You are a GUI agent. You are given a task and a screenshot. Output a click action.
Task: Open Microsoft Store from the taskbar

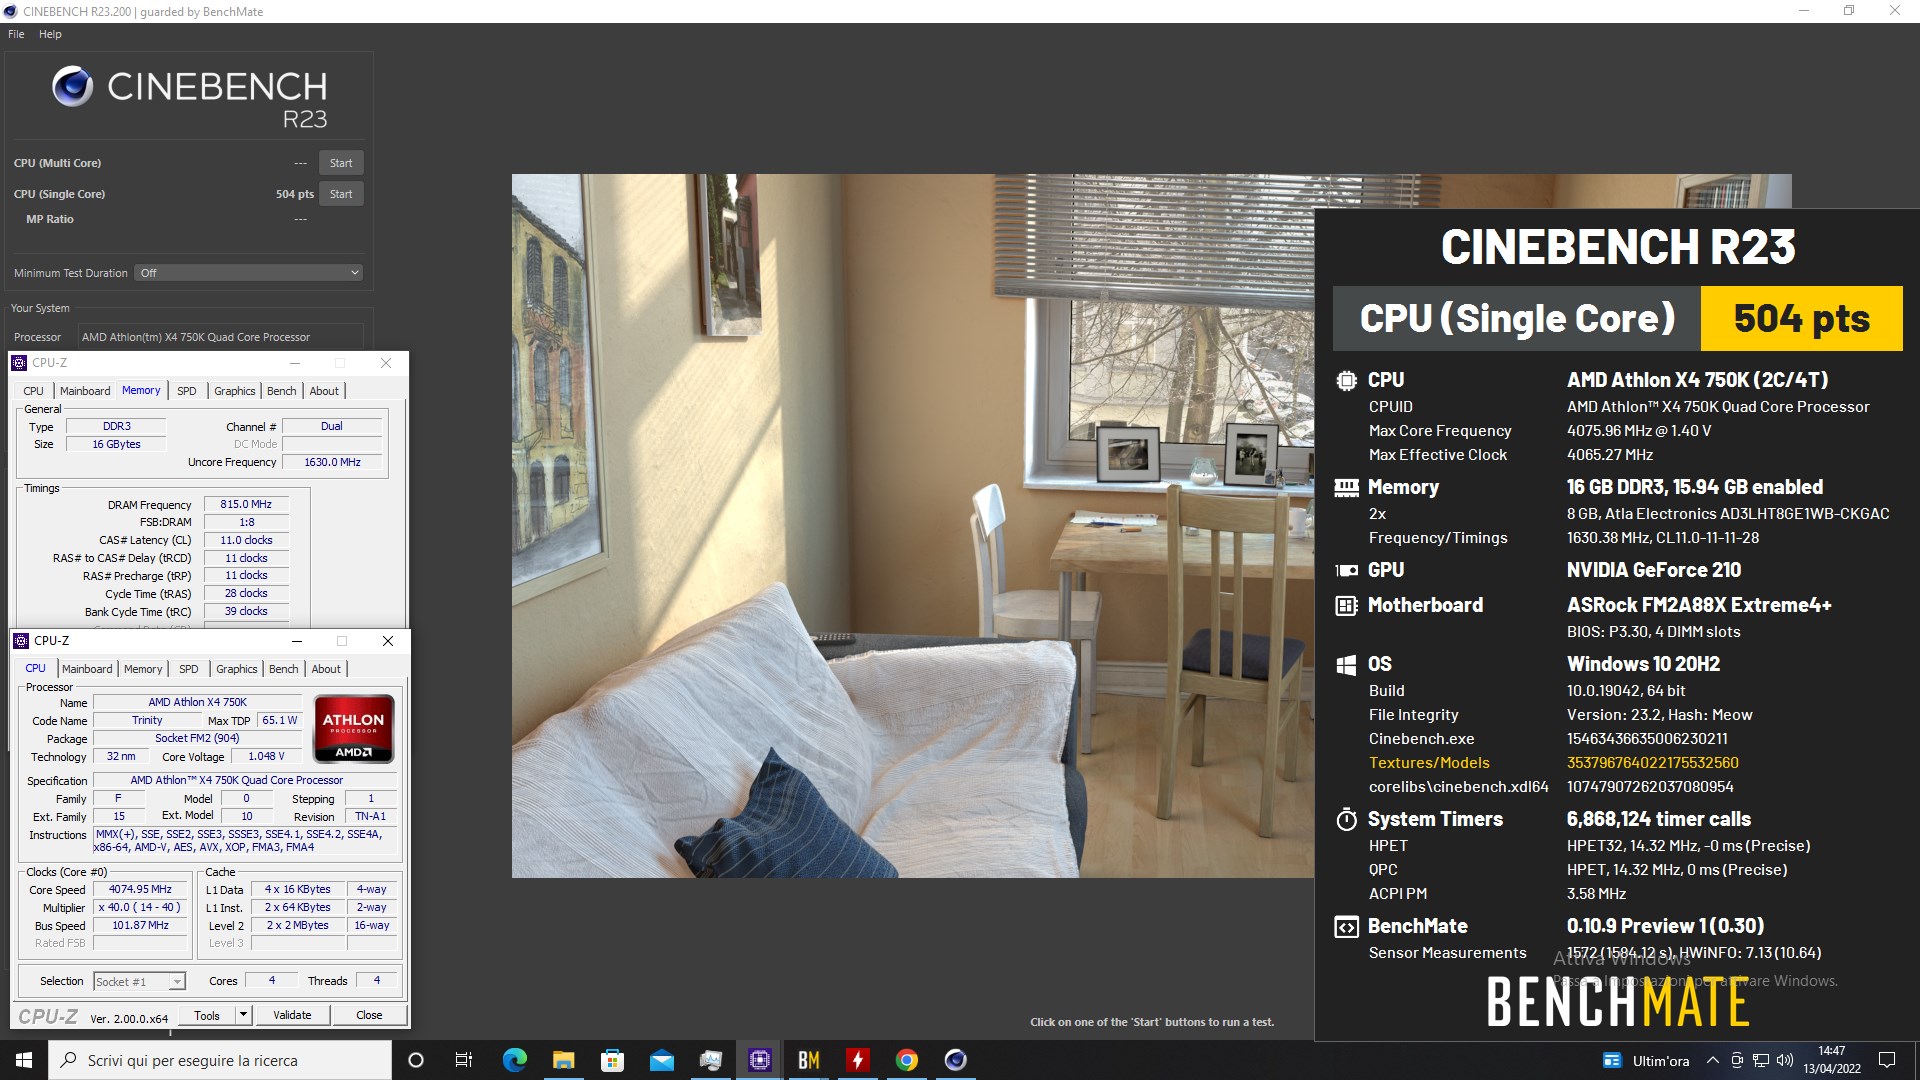(612, 1060)
